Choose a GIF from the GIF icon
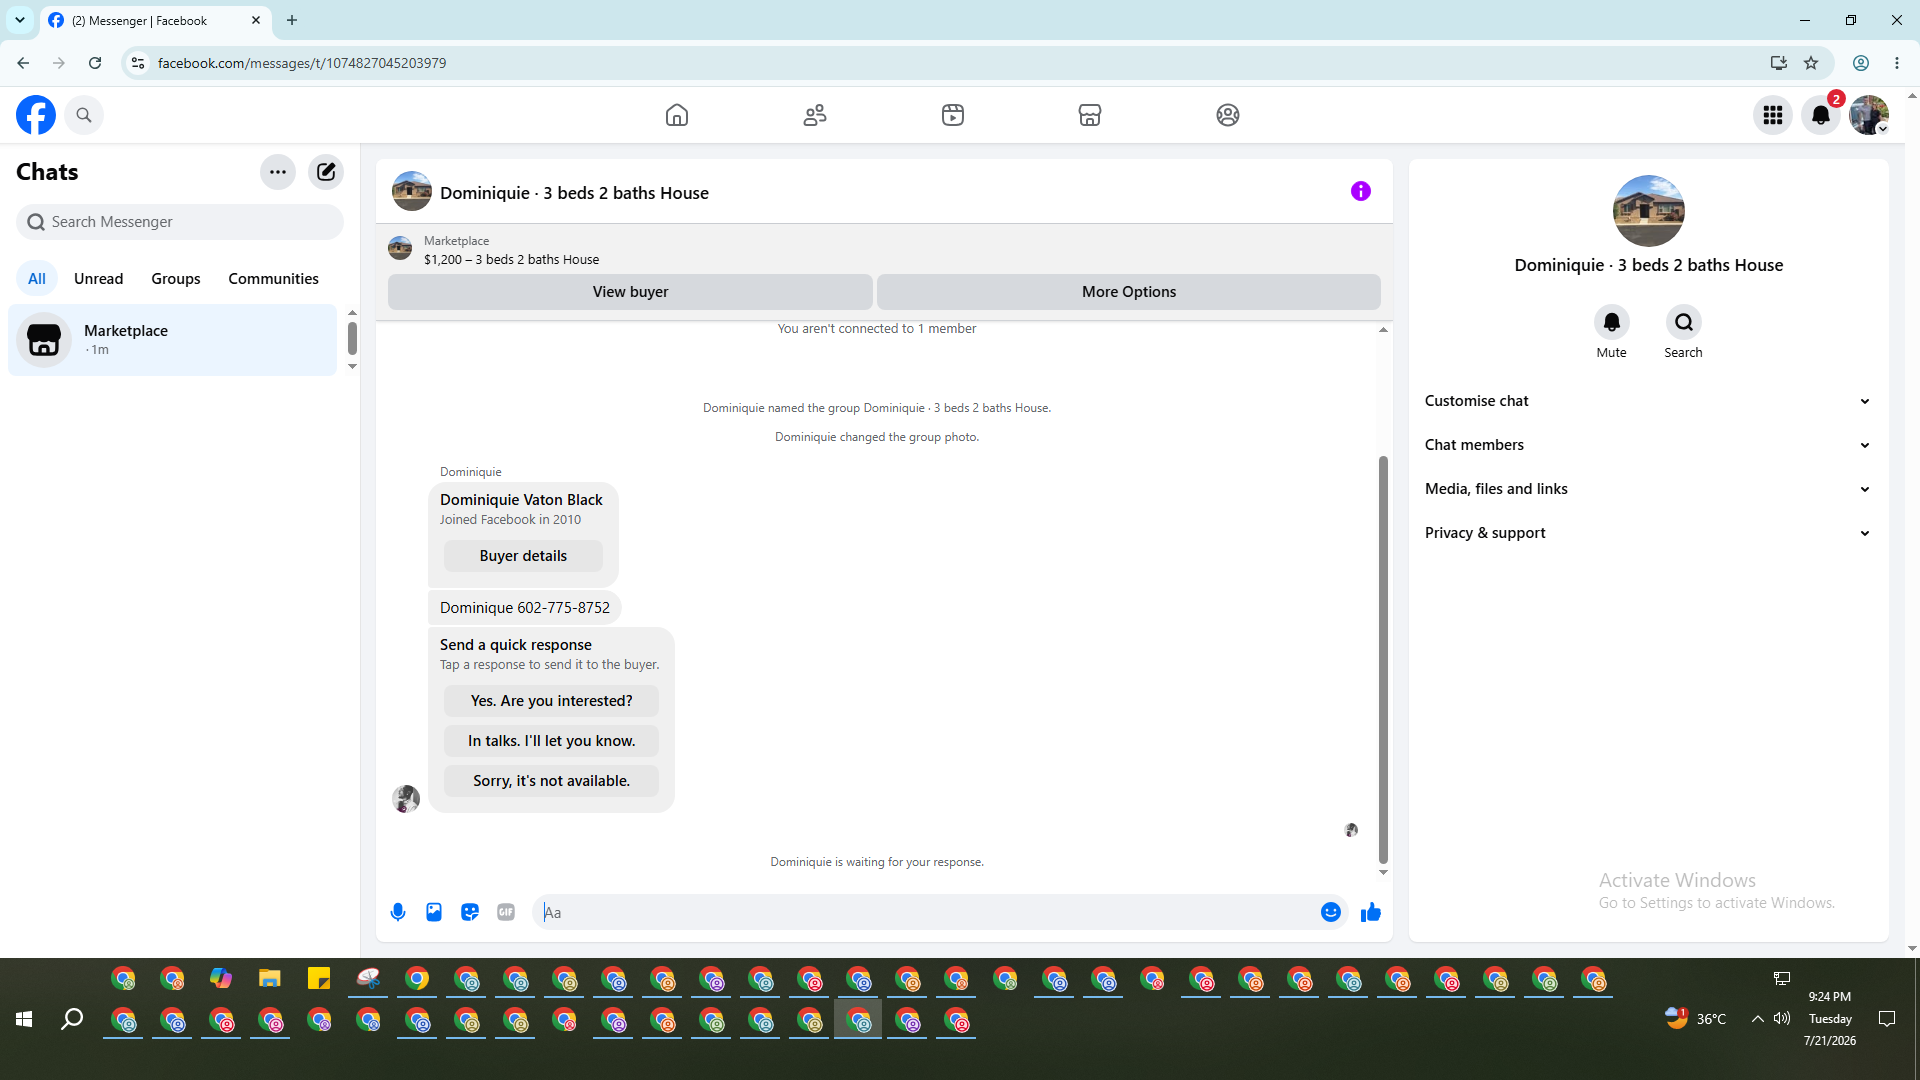 pyautogui.click(x=506, y=912)
